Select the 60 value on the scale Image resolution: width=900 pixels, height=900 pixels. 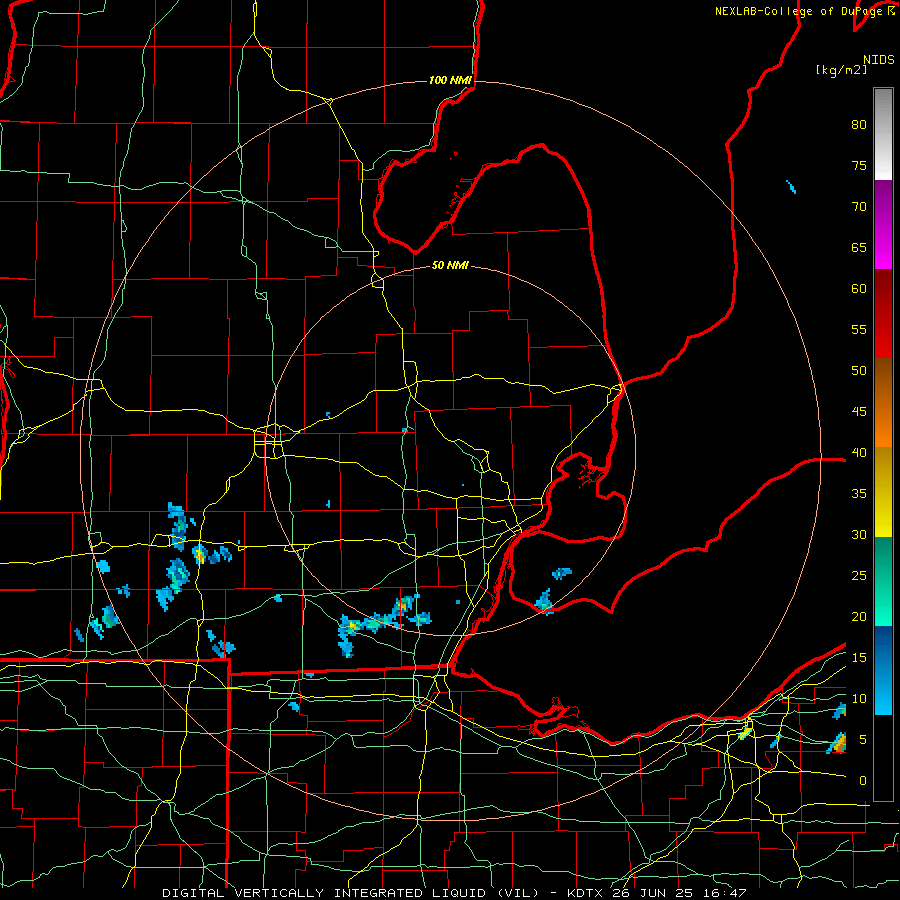click(x=859, y=289)
